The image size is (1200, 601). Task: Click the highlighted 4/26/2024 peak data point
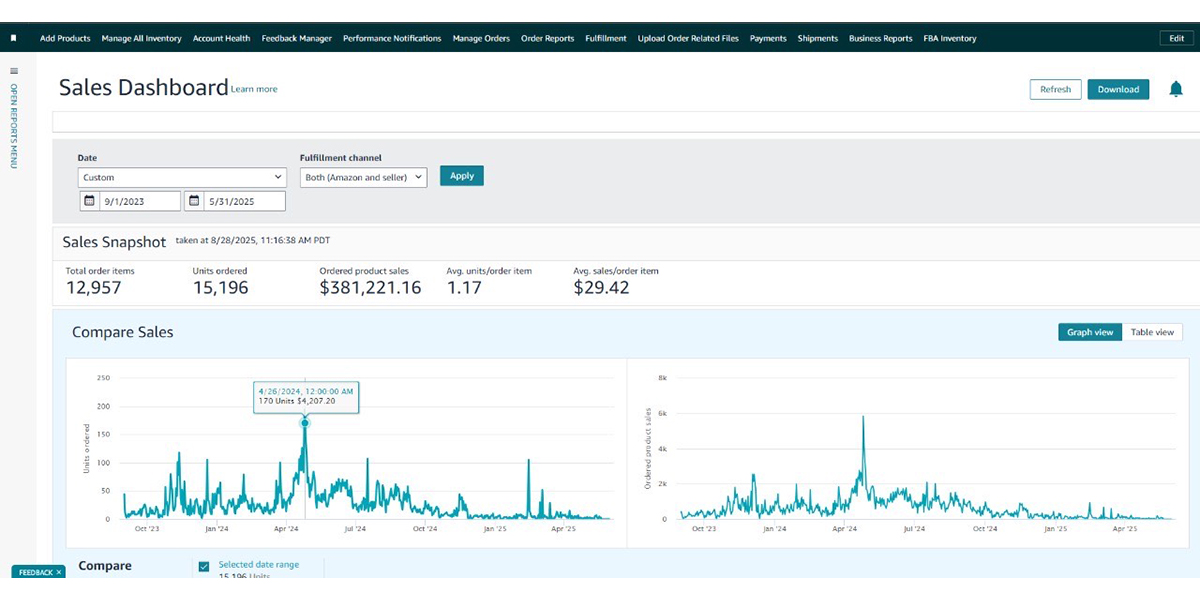(305, 423)
